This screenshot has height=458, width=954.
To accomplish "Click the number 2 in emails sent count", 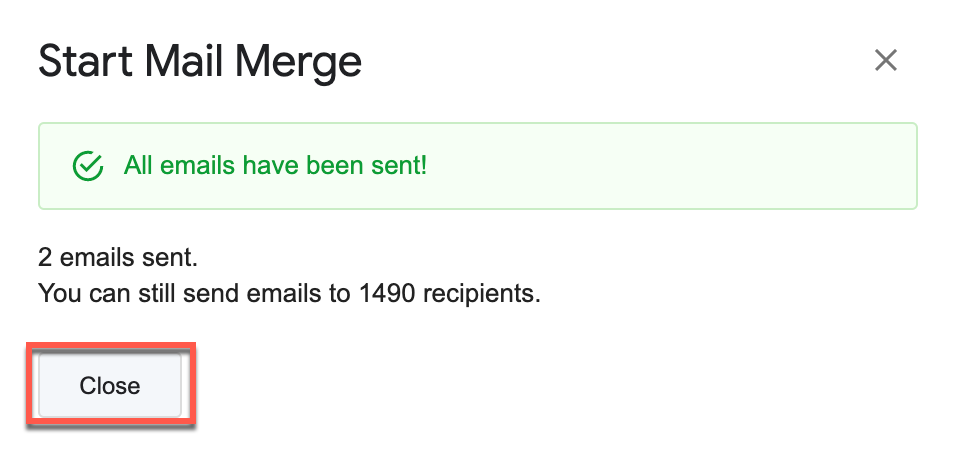I will tap(45, 257).
